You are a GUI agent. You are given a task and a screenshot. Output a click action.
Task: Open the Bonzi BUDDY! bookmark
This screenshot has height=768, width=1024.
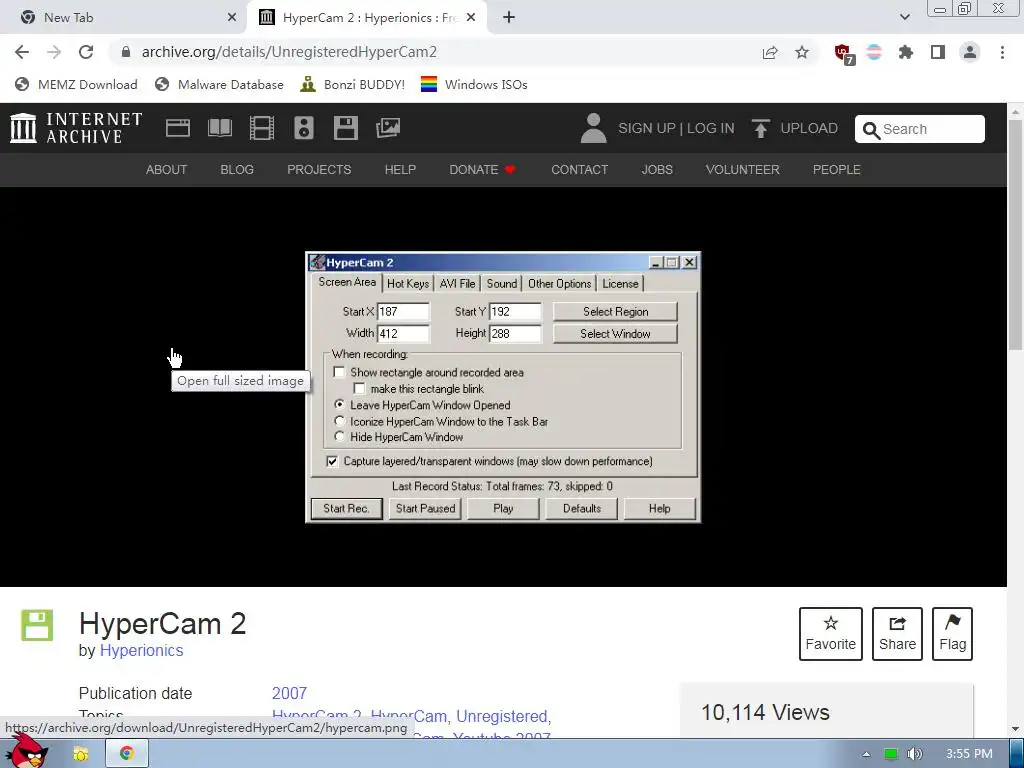coord(353,84)
